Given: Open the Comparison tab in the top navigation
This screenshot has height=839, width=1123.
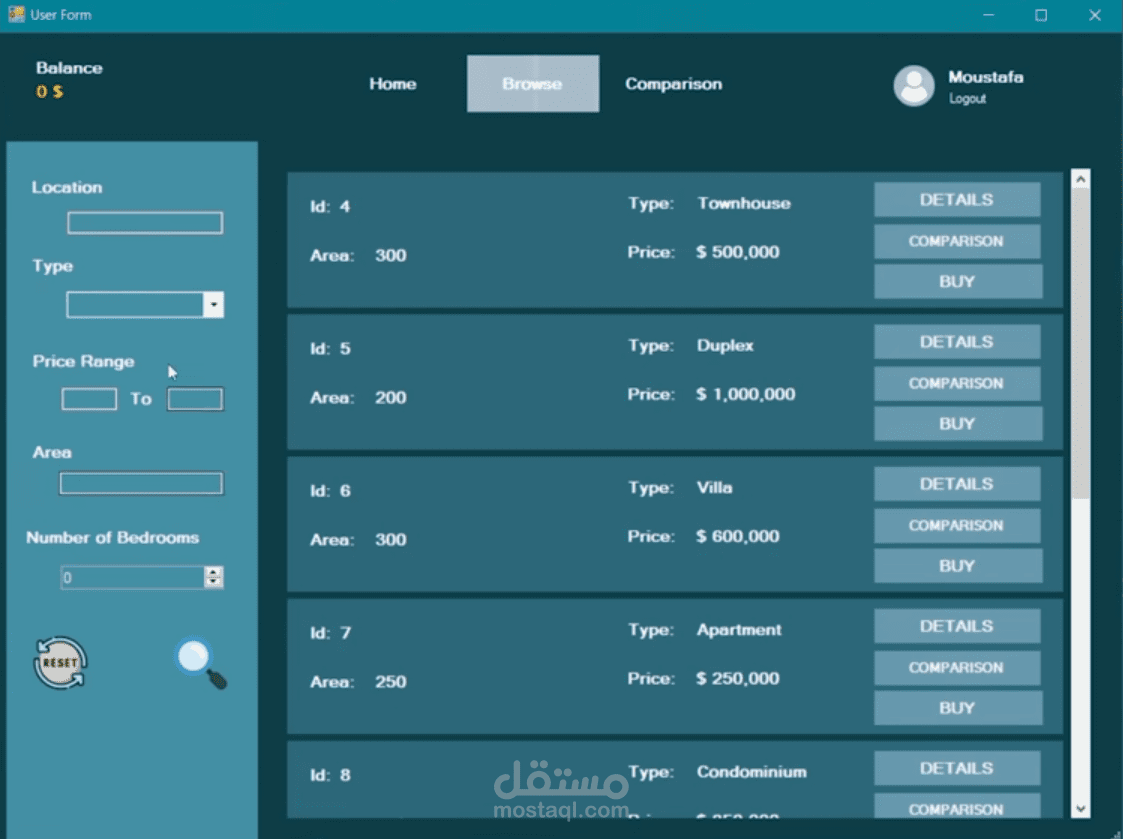Looking at the screenshot, I should click(x=673, y=84).
